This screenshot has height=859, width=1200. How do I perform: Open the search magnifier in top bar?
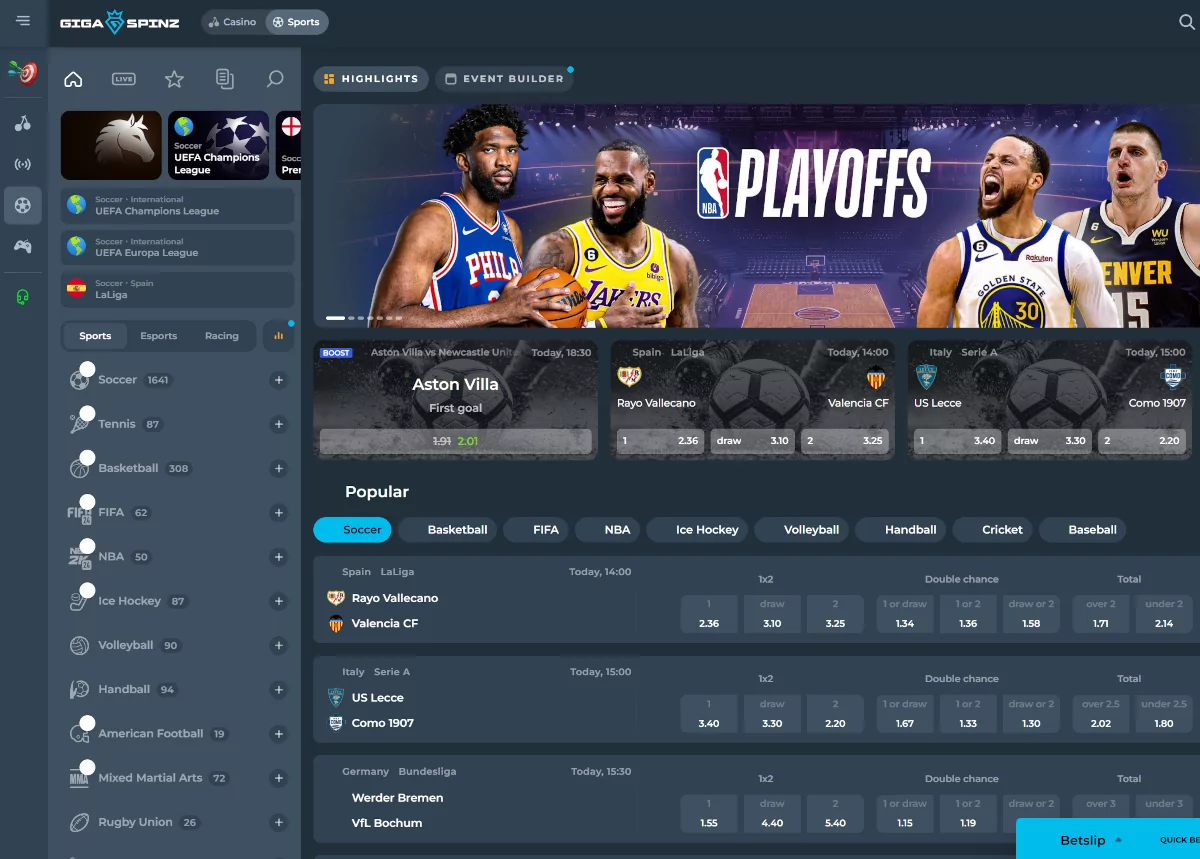point(1187,22)
